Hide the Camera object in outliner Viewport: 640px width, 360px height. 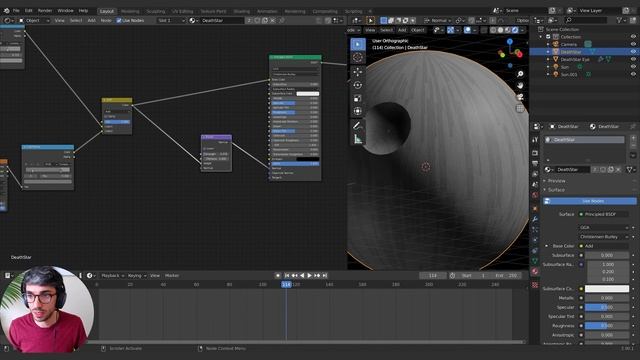tap(633, 44)
